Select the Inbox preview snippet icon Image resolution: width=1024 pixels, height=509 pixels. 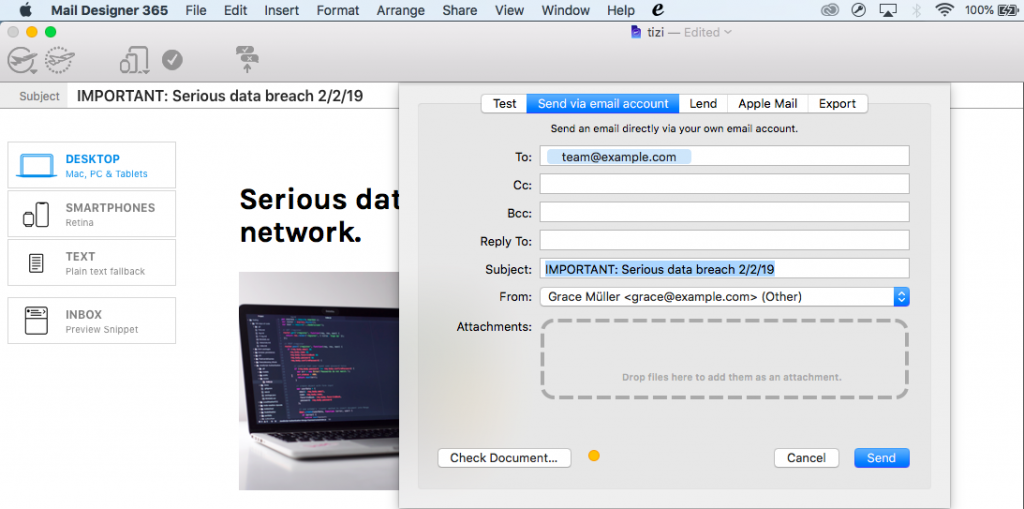[x=37, y=321]
